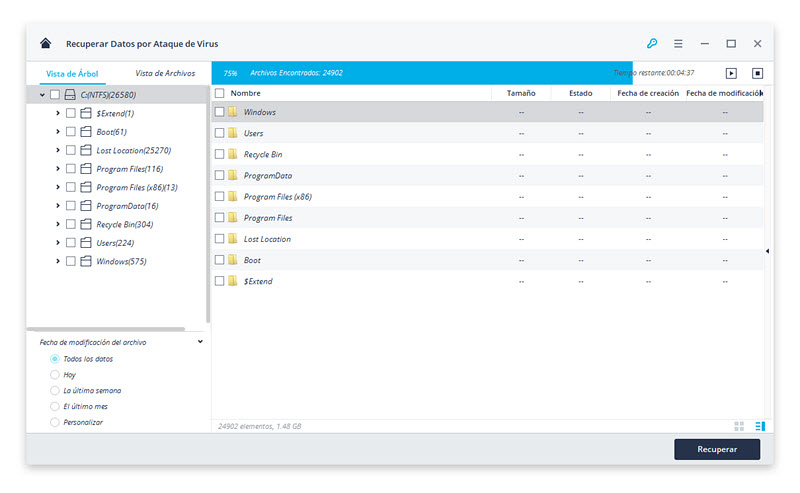
Task: Select the Todos los datos radio option
Action: (55, 359)
